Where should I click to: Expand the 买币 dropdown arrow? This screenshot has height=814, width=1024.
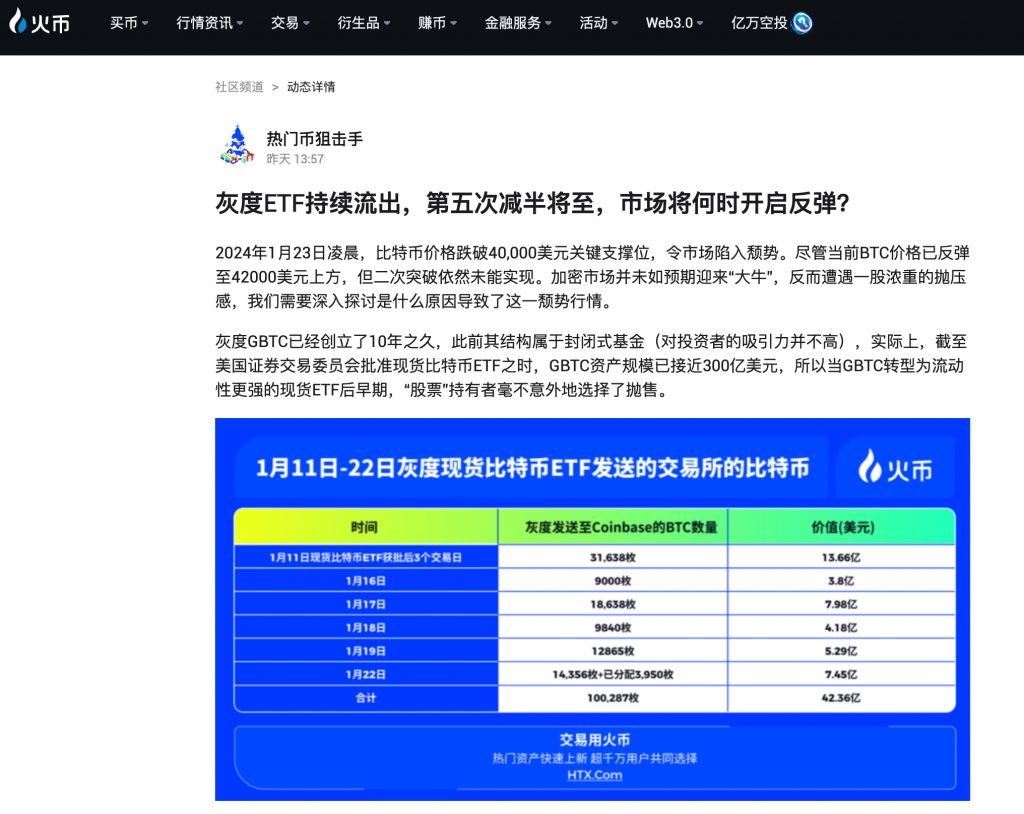[145, 24]
